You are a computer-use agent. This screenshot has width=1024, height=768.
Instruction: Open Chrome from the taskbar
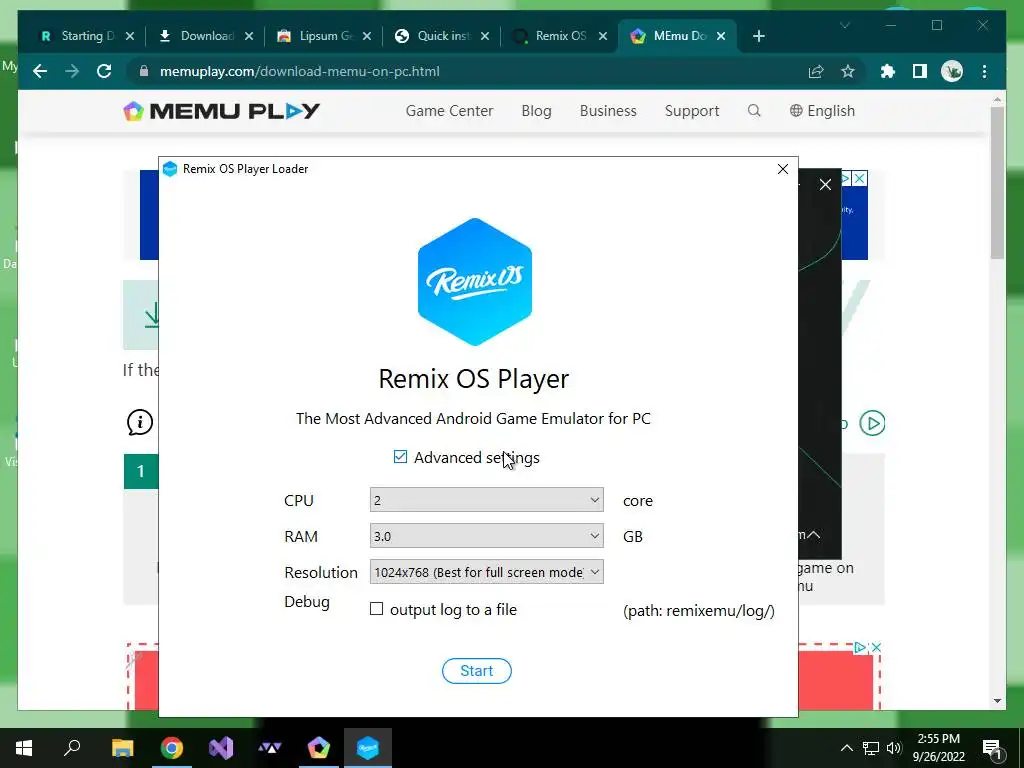pyautogui.click(x=172, y=748)
